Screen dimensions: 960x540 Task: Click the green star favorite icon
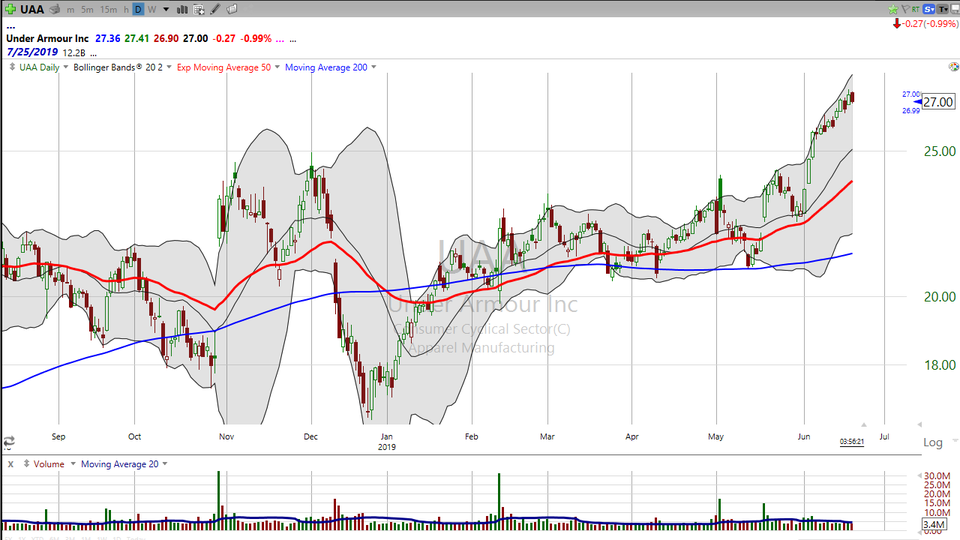pyautogui.click(x=893, y=9)
